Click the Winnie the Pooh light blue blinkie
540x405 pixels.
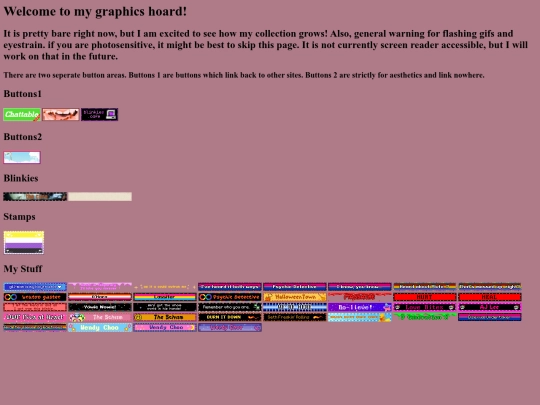[360, 317]
